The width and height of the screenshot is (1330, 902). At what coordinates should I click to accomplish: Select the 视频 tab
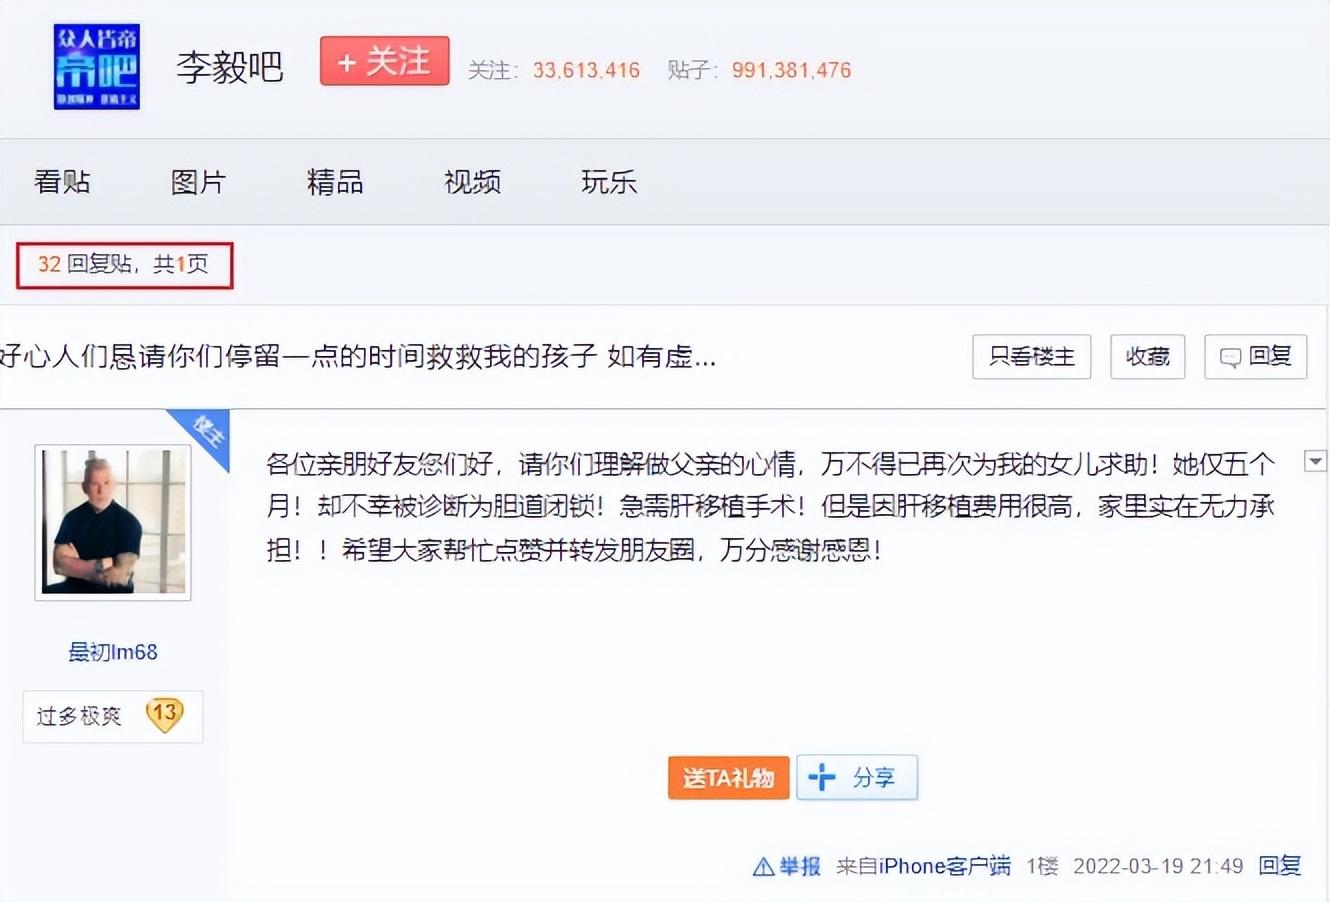(x=472, y=182)
